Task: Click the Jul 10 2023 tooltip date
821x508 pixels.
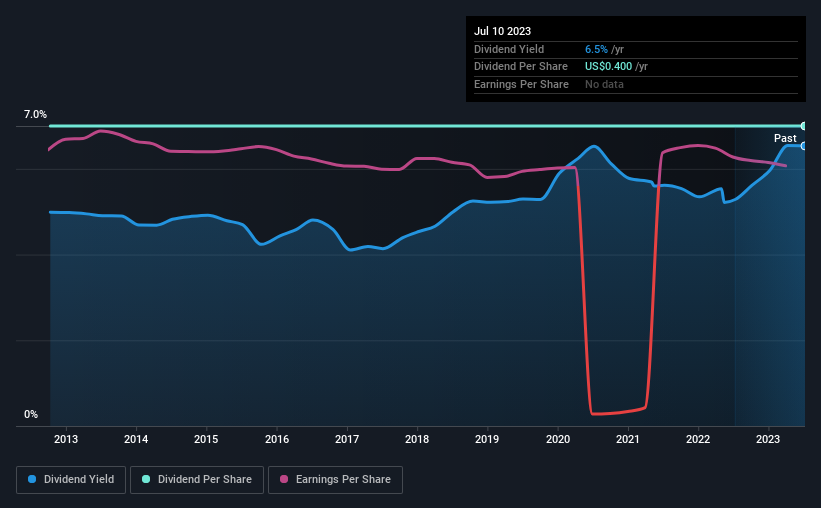Action: (x=502, y=31)
